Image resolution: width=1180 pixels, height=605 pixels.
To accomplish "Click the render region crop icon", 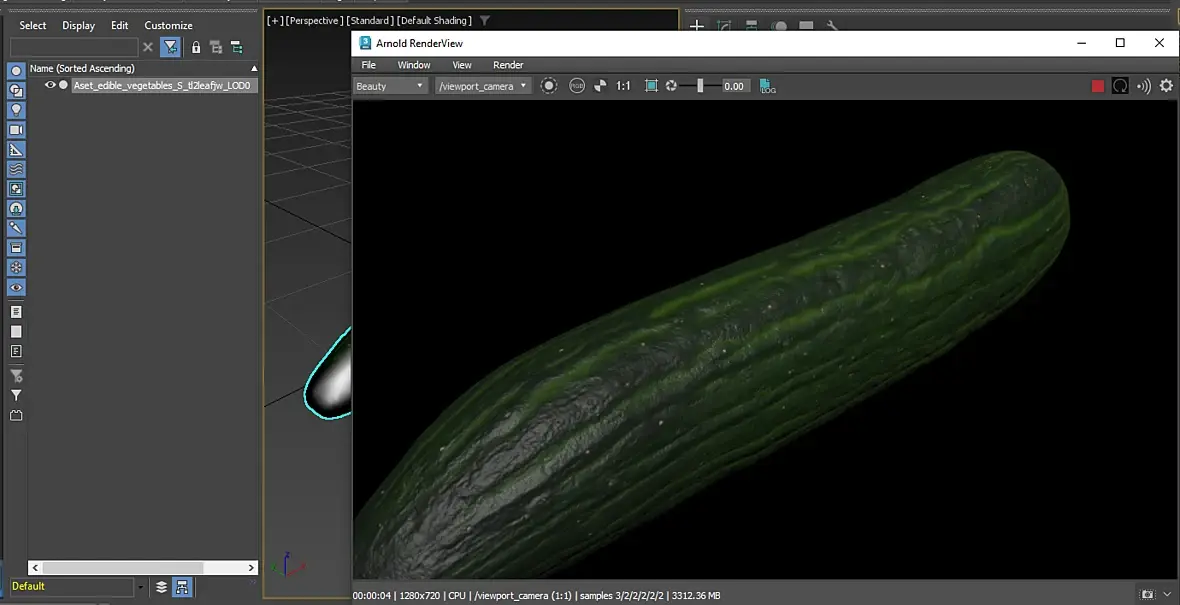I will pyautogui.click(x=651, y=86).
